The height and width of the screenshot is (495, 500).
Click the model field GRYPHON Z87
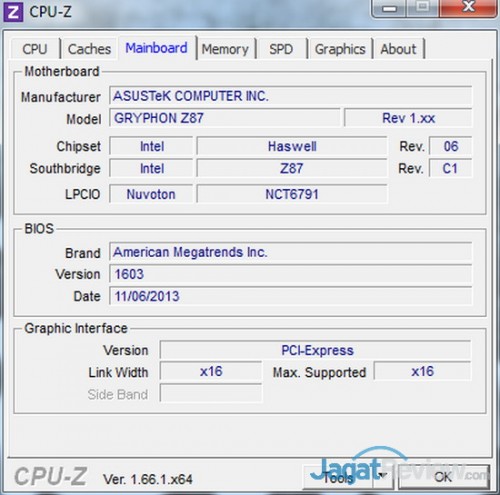coord(225,118)
